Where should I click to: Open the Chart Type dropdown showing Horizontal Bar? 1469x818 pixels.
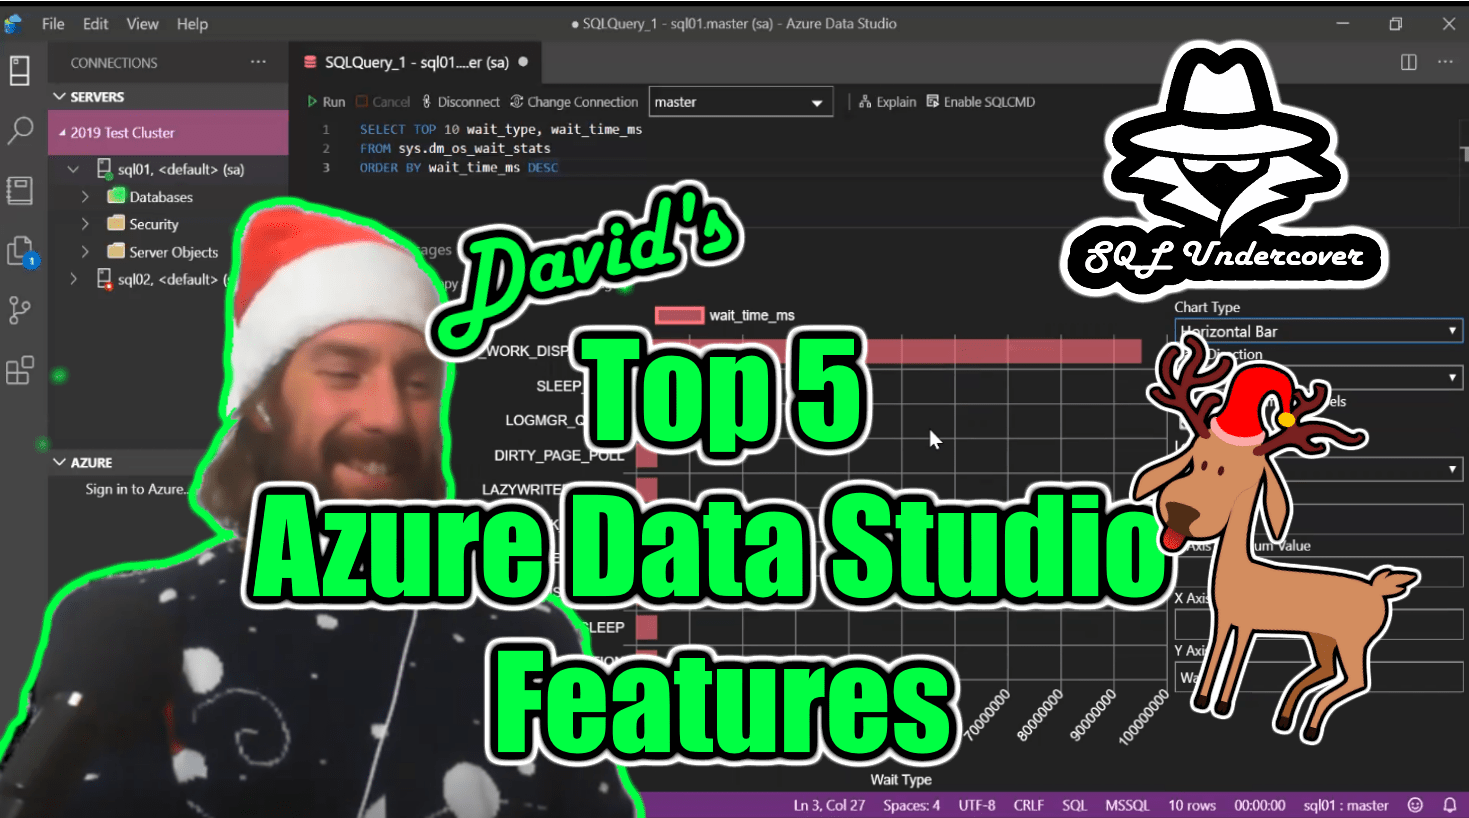(x=1318, y=331)
